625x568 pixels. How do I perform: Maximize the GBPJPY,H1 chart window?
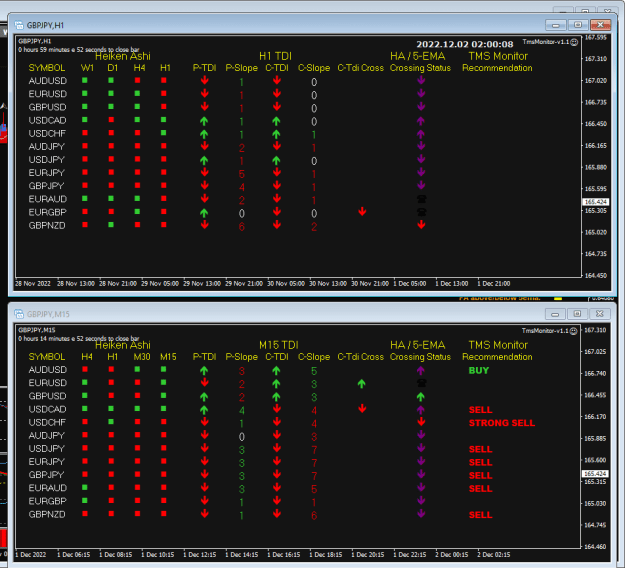coord(578,25)
